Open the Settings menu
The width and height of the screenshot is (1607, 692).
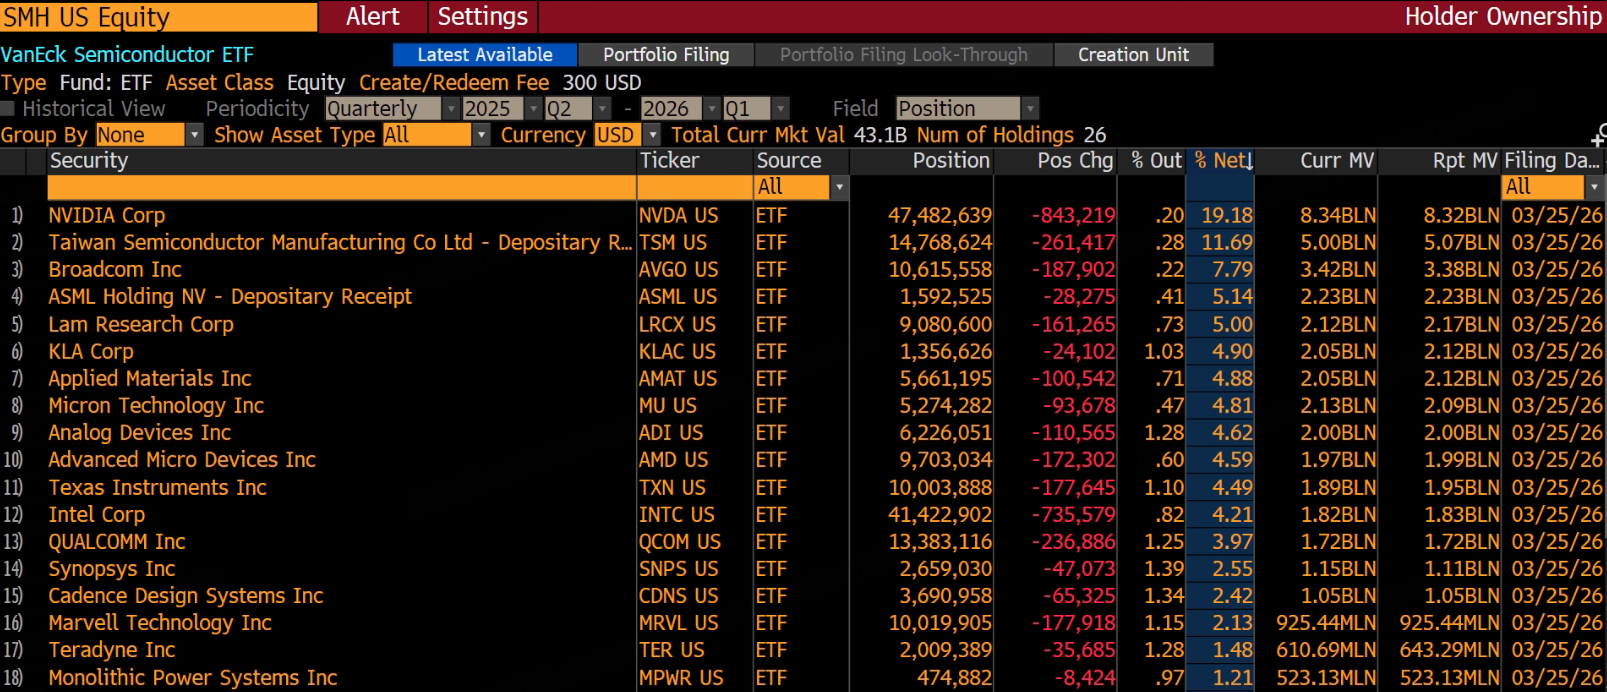pos(483,17)
